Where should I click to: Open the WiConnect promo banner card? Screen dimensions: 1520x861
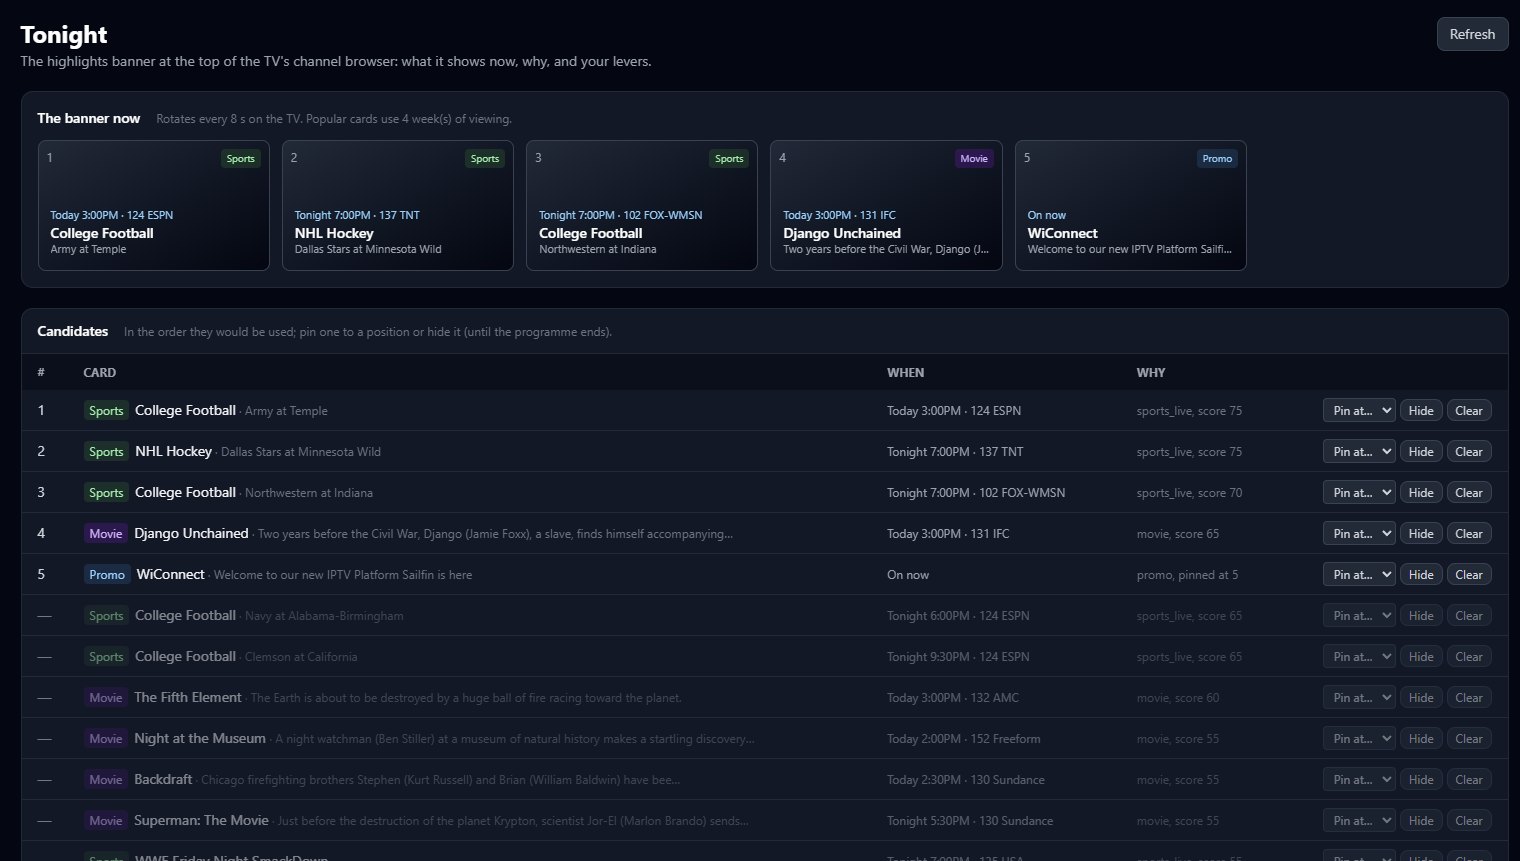1131,205
